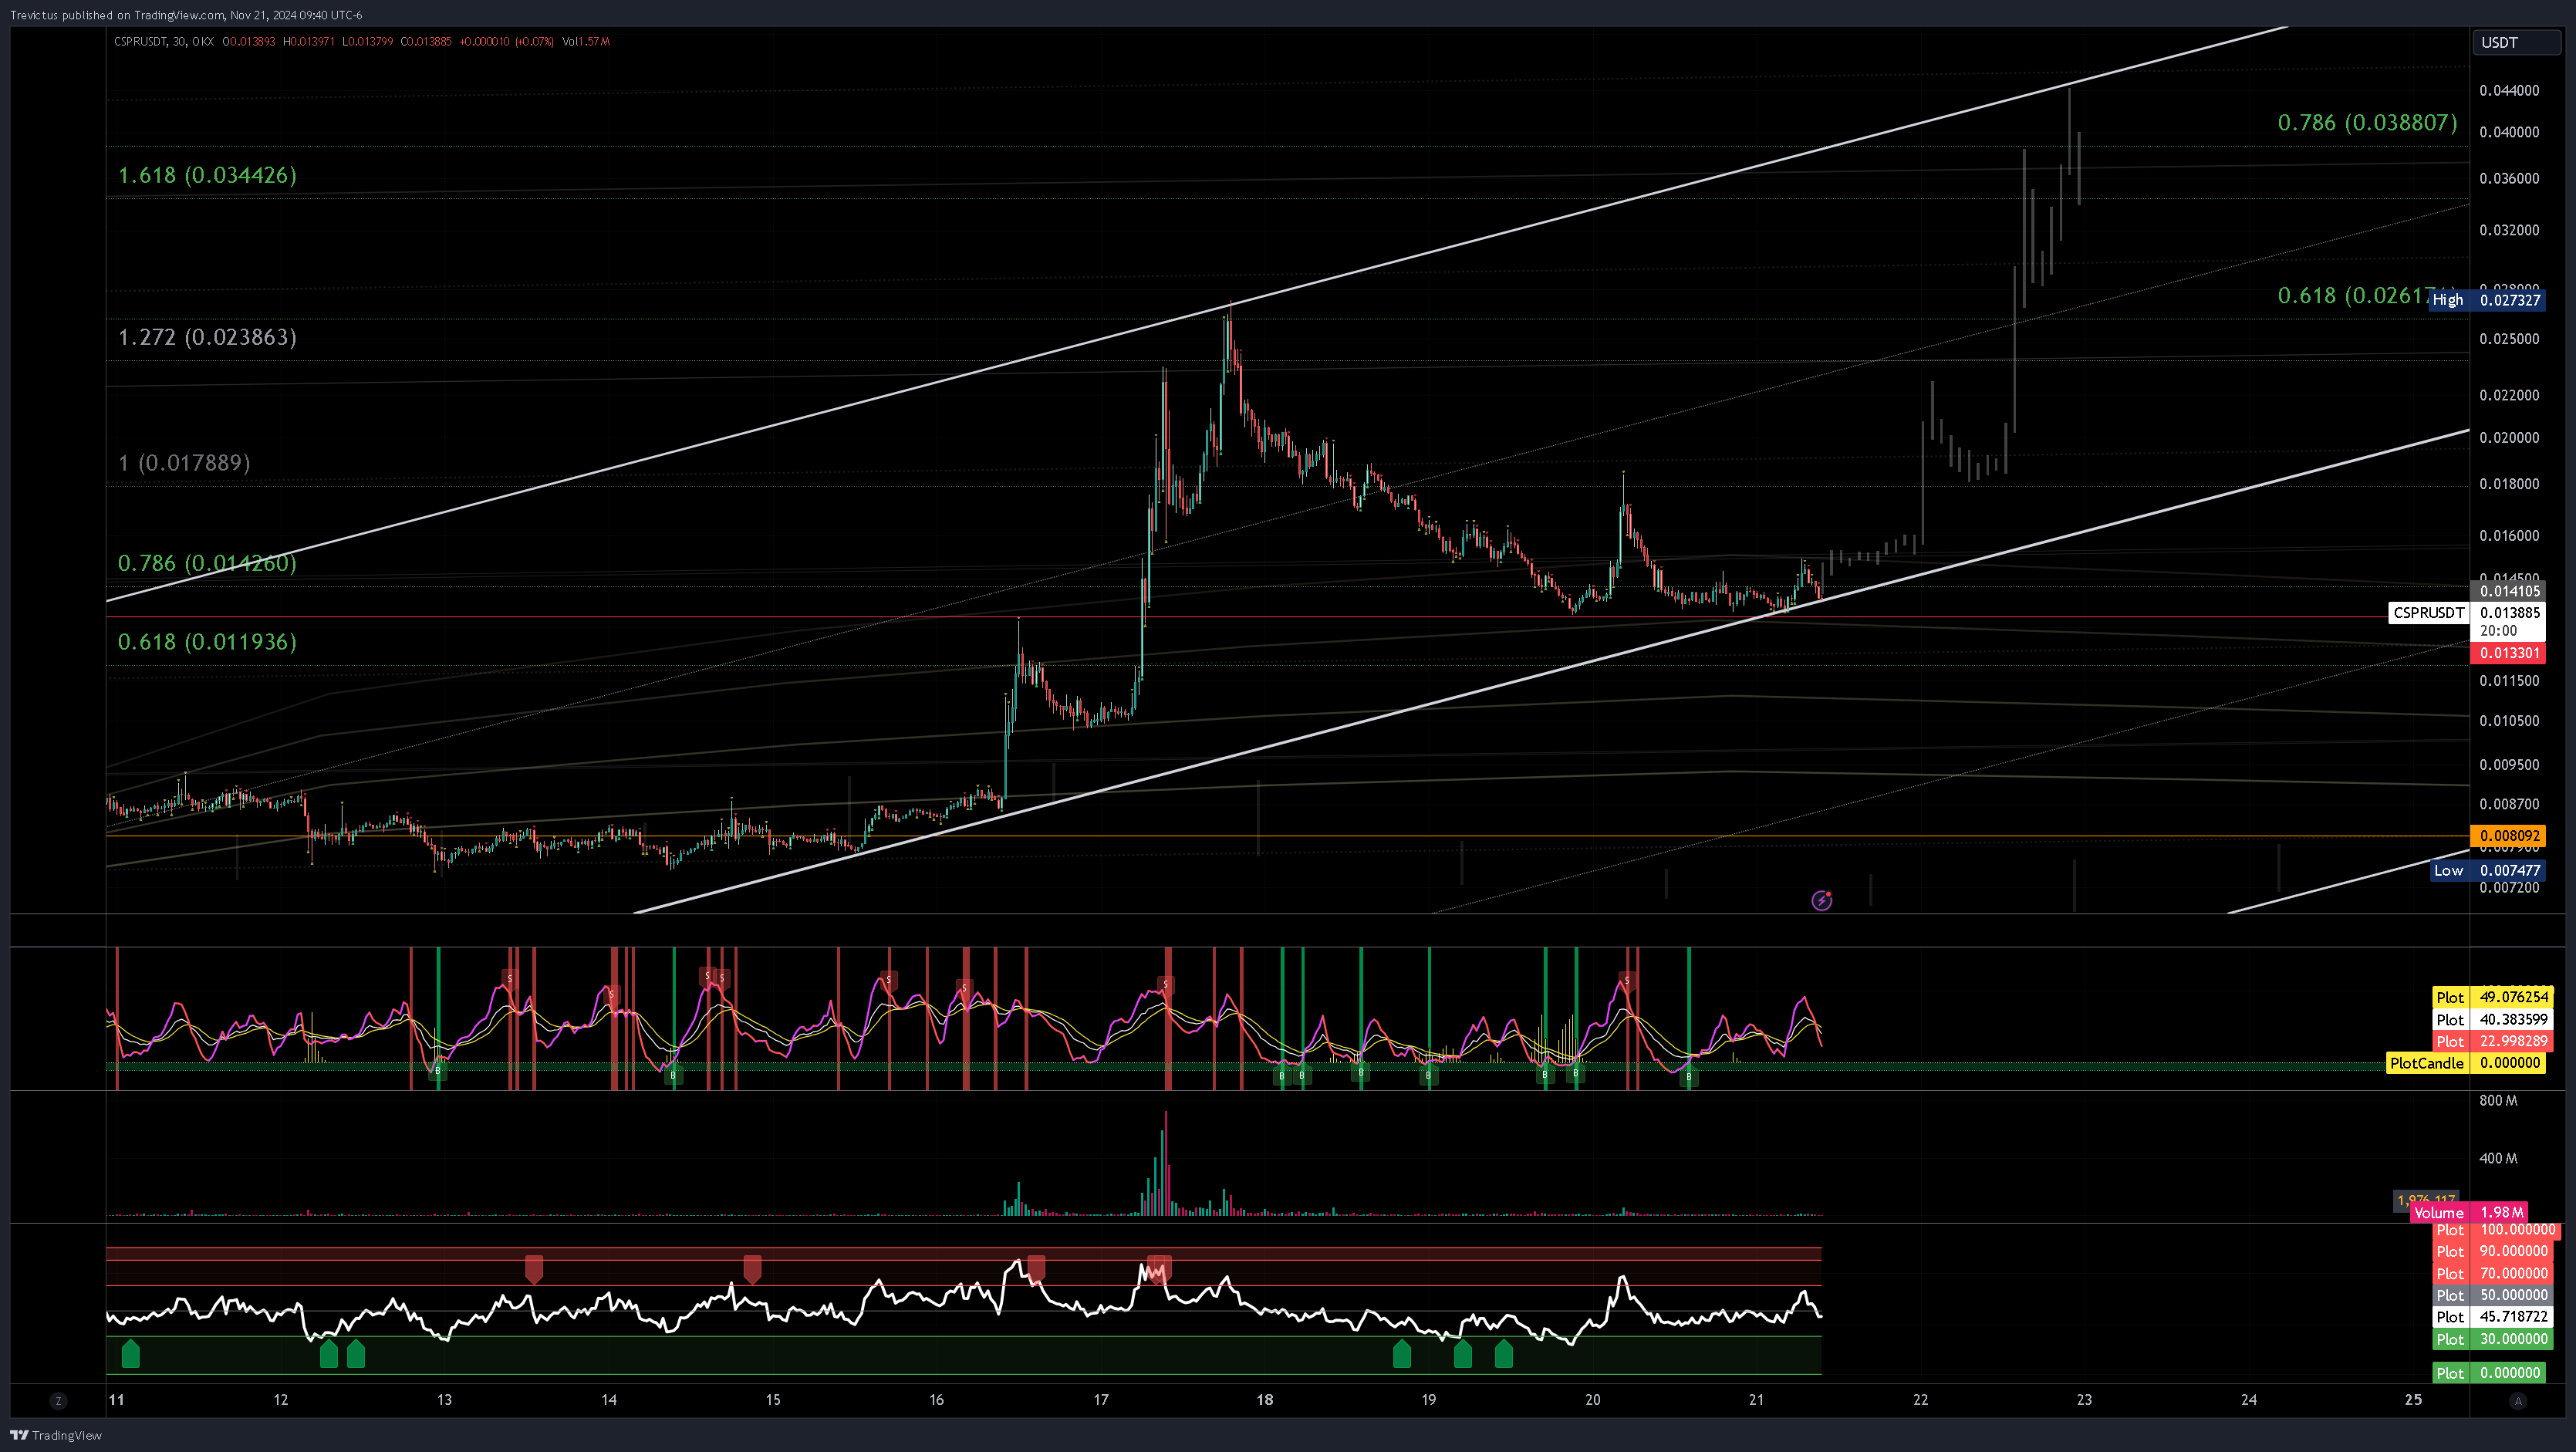Click the High 0.027327 price label
Image resolution: width=2576 pixels, height=1452 pixels.
[x=2487, y=300]
